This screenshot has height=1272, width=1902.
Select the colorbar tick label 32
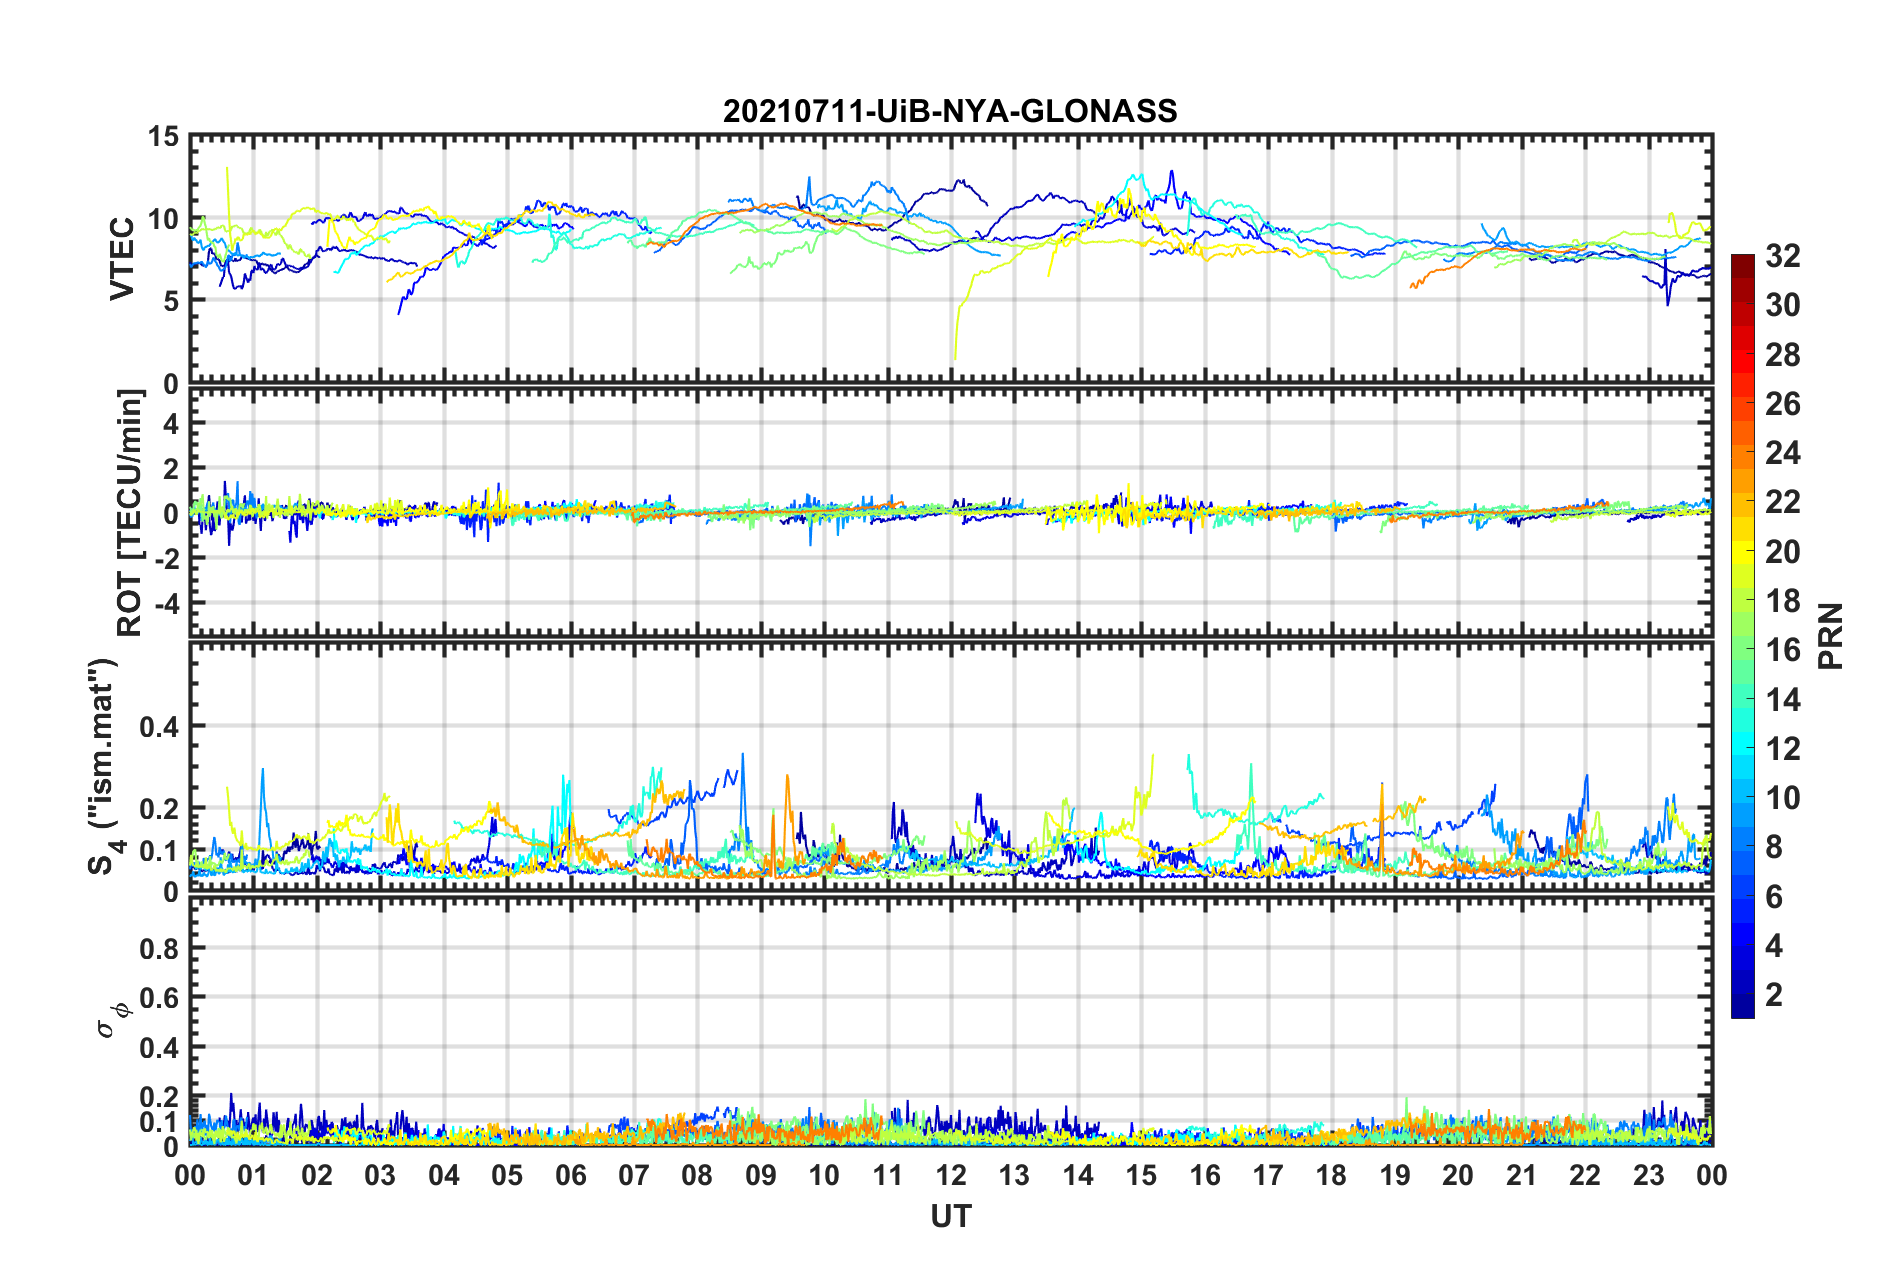click(1782, 256)
